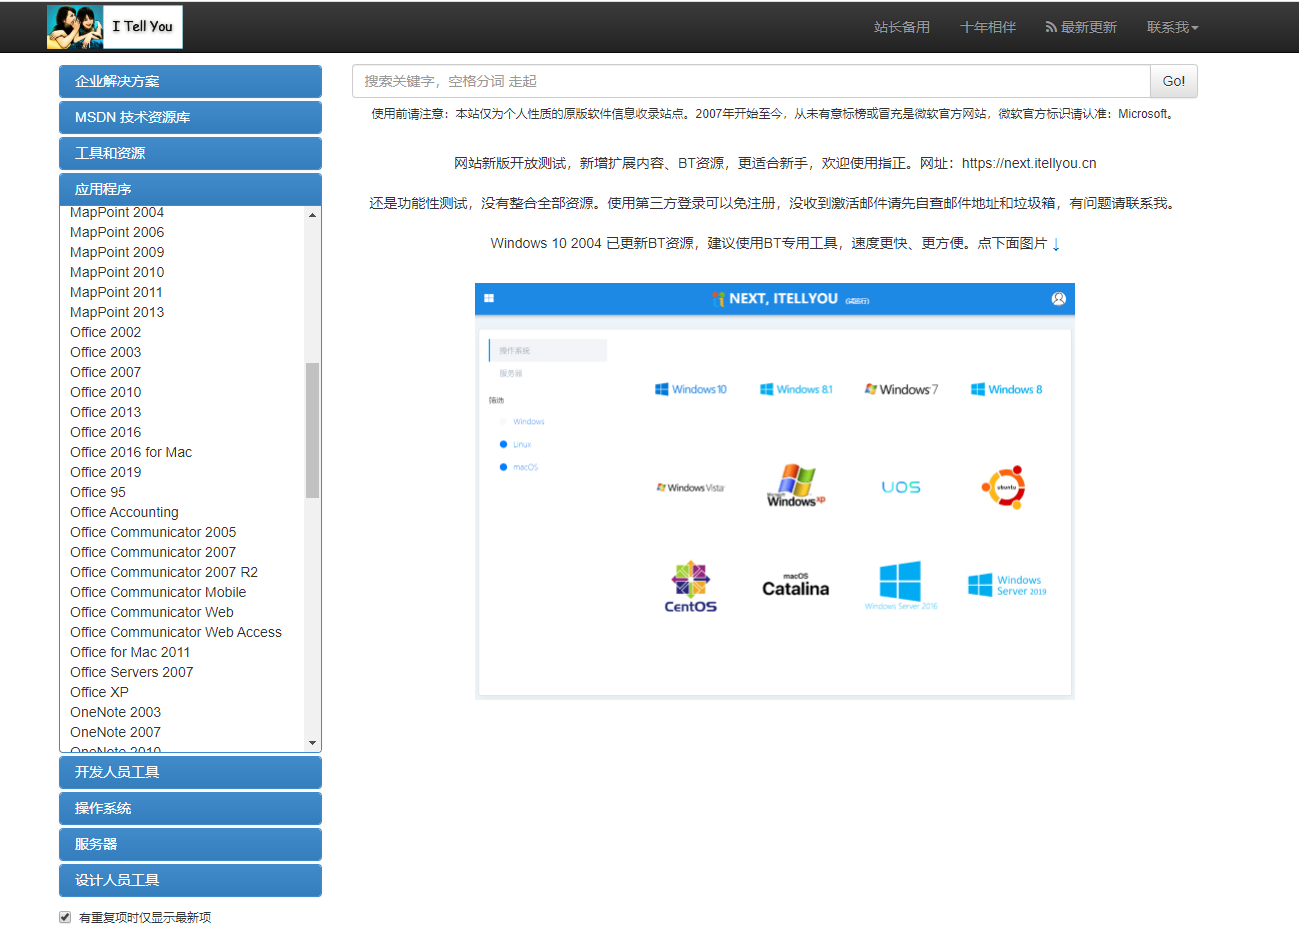Select OneNote 2007 in the list

[116, 732]
